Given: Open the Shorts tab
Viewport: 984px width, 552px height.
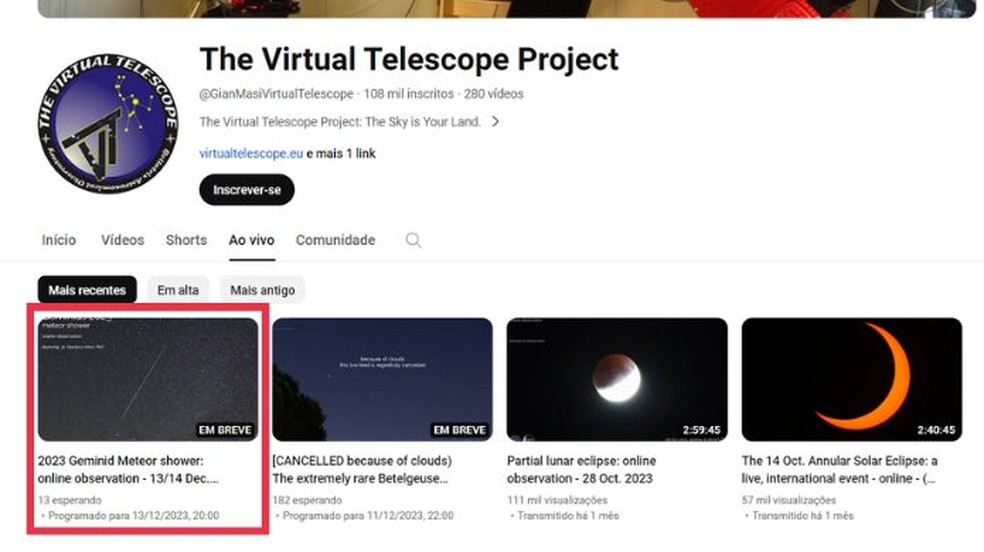Looking at the screenshot, I should 186,240.
